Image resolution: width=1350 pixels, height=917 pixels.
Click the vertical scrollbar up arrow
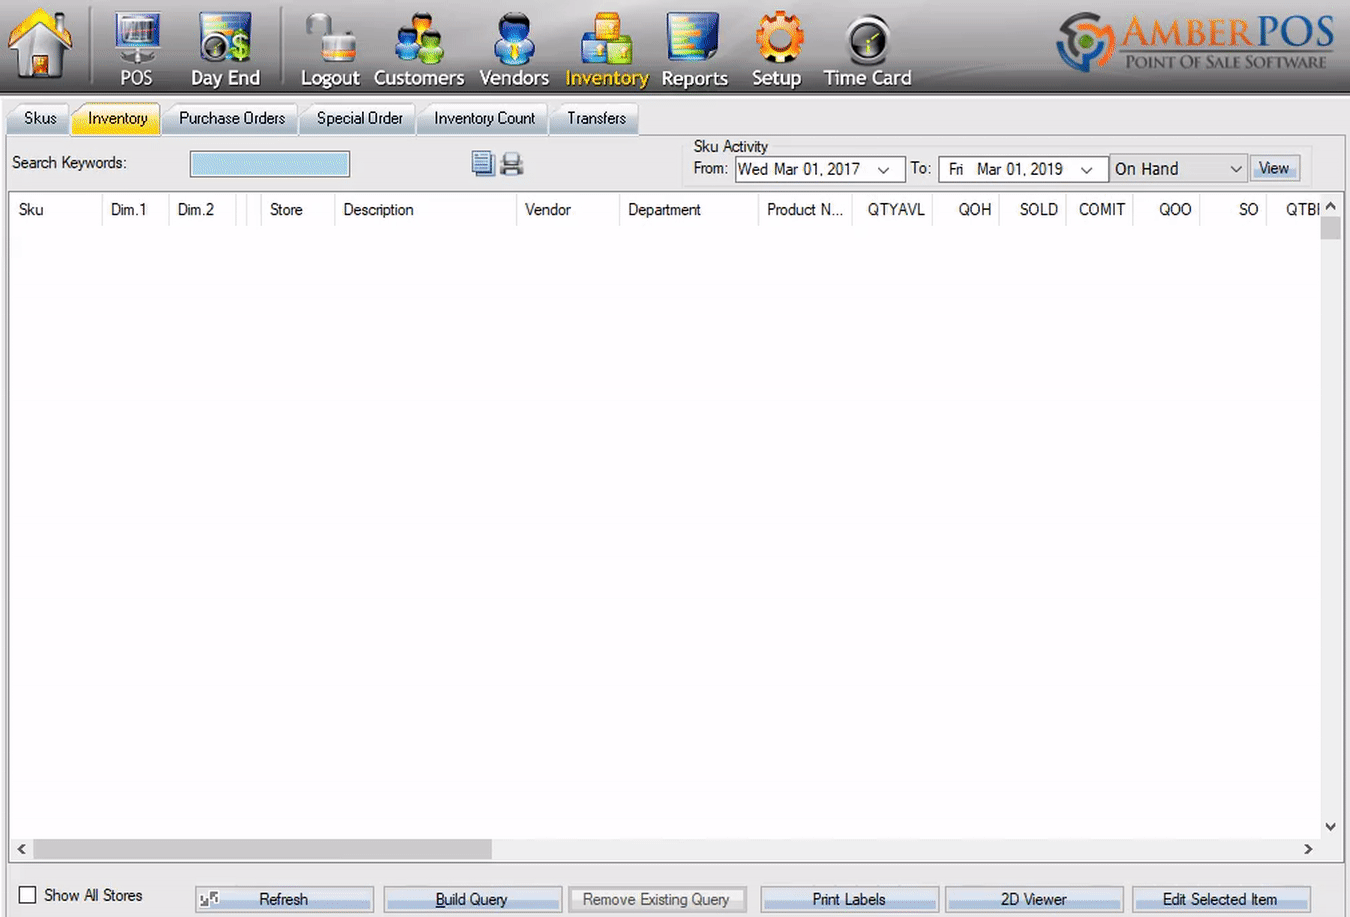coord(1330,206)
